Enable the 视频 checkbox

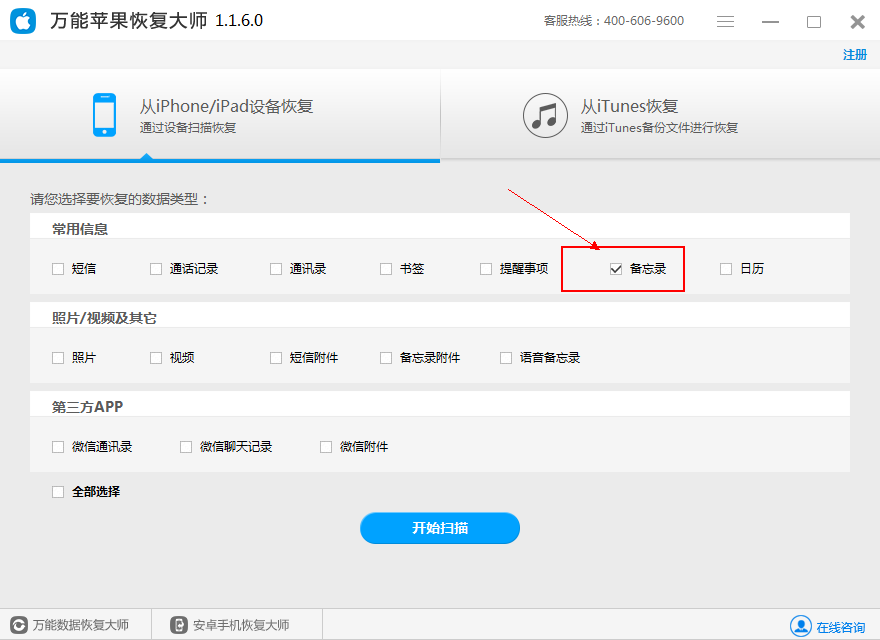tap(156, 358)
